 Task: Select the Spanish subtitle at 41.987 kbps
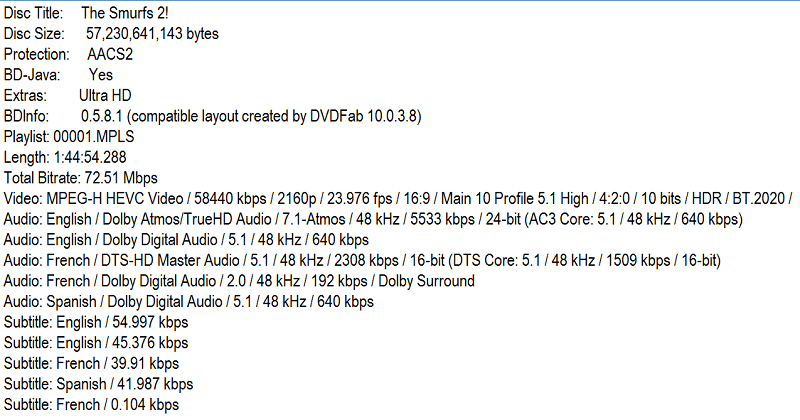98,384
